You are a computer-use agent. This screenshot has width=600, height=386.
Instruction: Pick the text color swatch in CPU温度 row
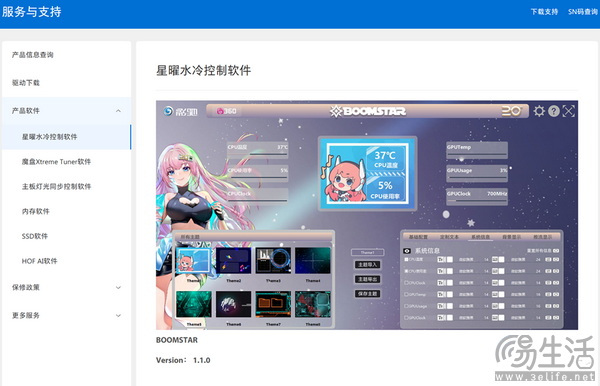point(450,260)
